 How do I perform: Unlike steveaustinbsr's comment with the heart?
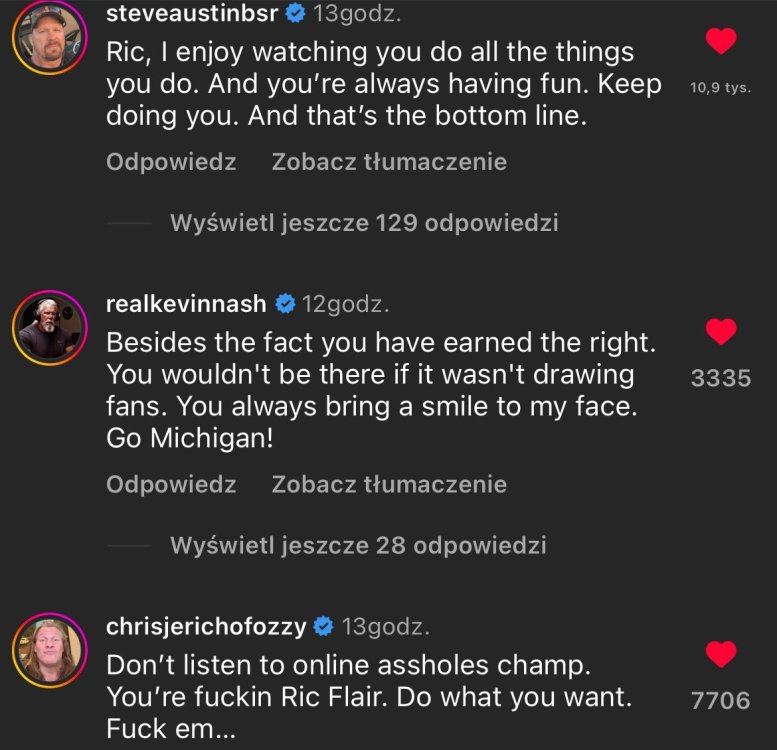tap(721, 40)
